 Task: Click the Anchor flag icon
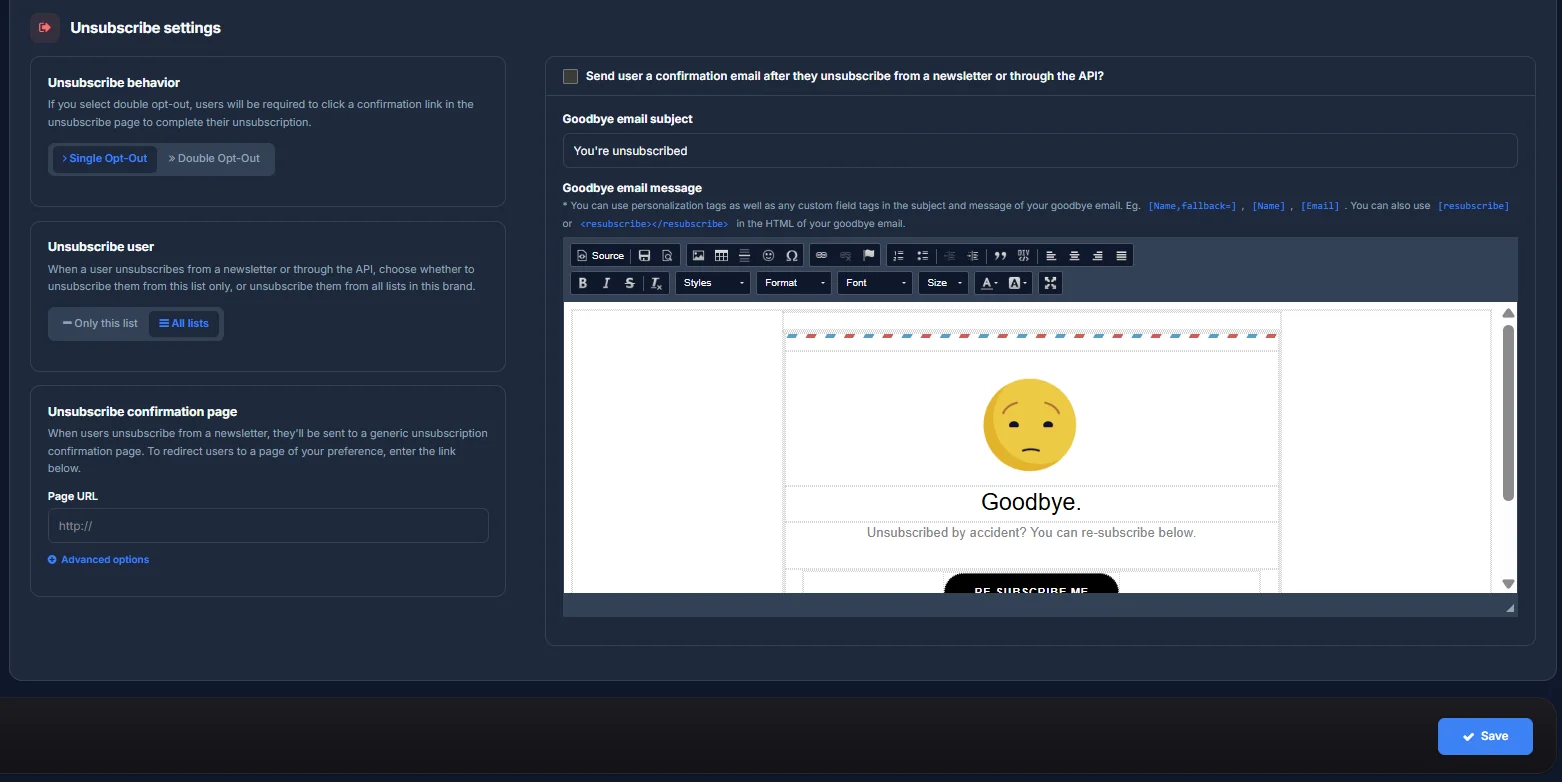tap(869, 256)
